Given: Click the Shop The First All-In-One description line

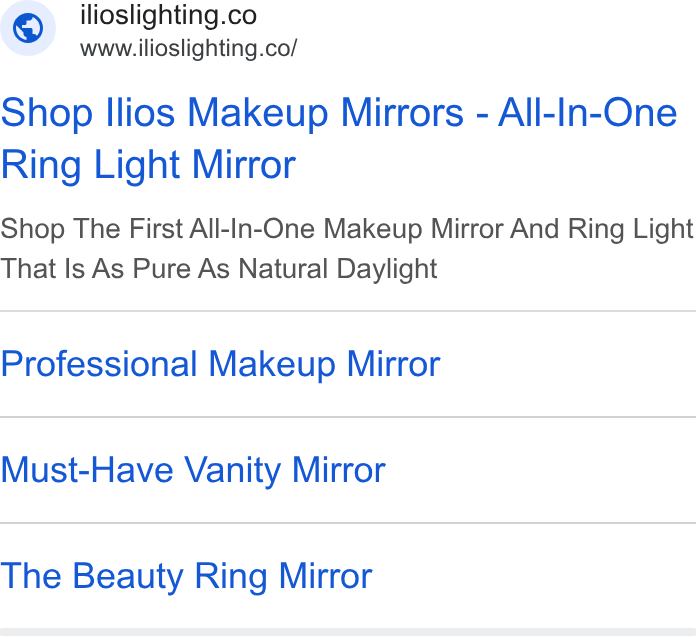Looking at the screenshot, I should click(x=347, y=229).
